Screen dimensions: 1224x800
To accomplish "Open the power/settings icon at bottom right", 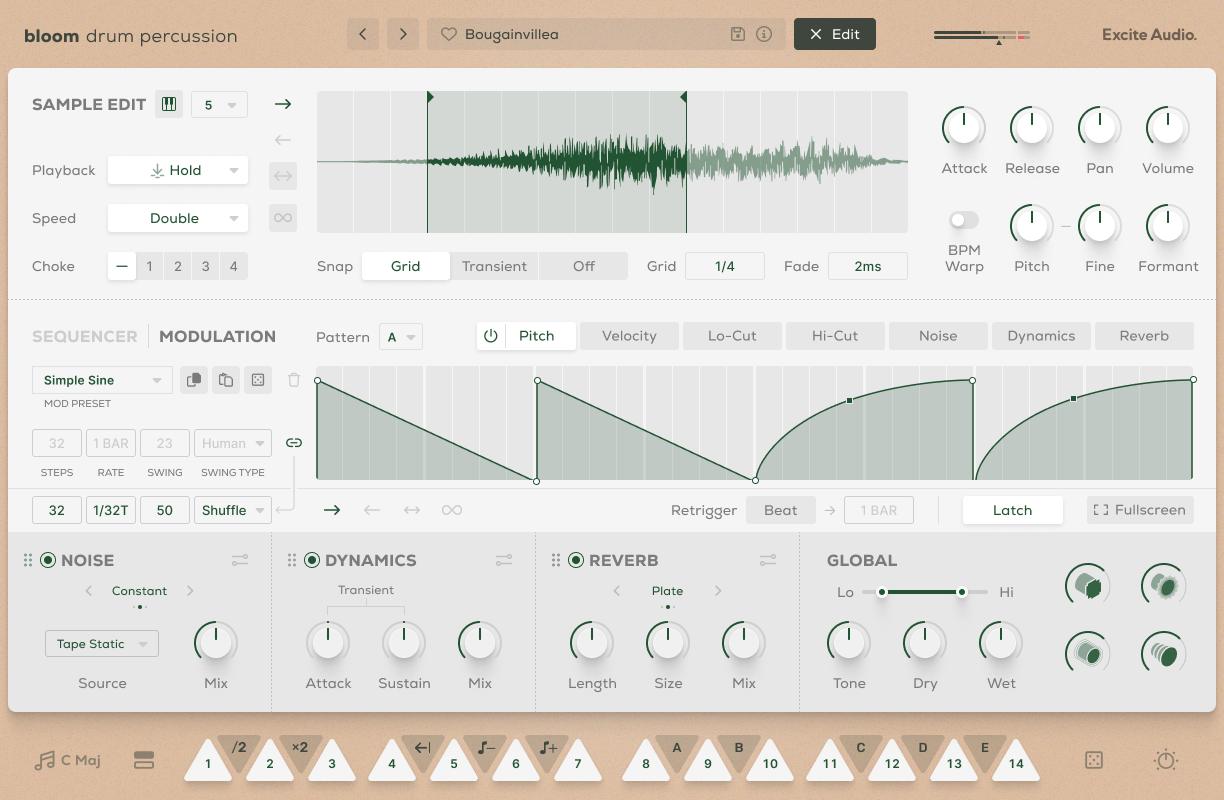I will click(x=1165, y=760).
